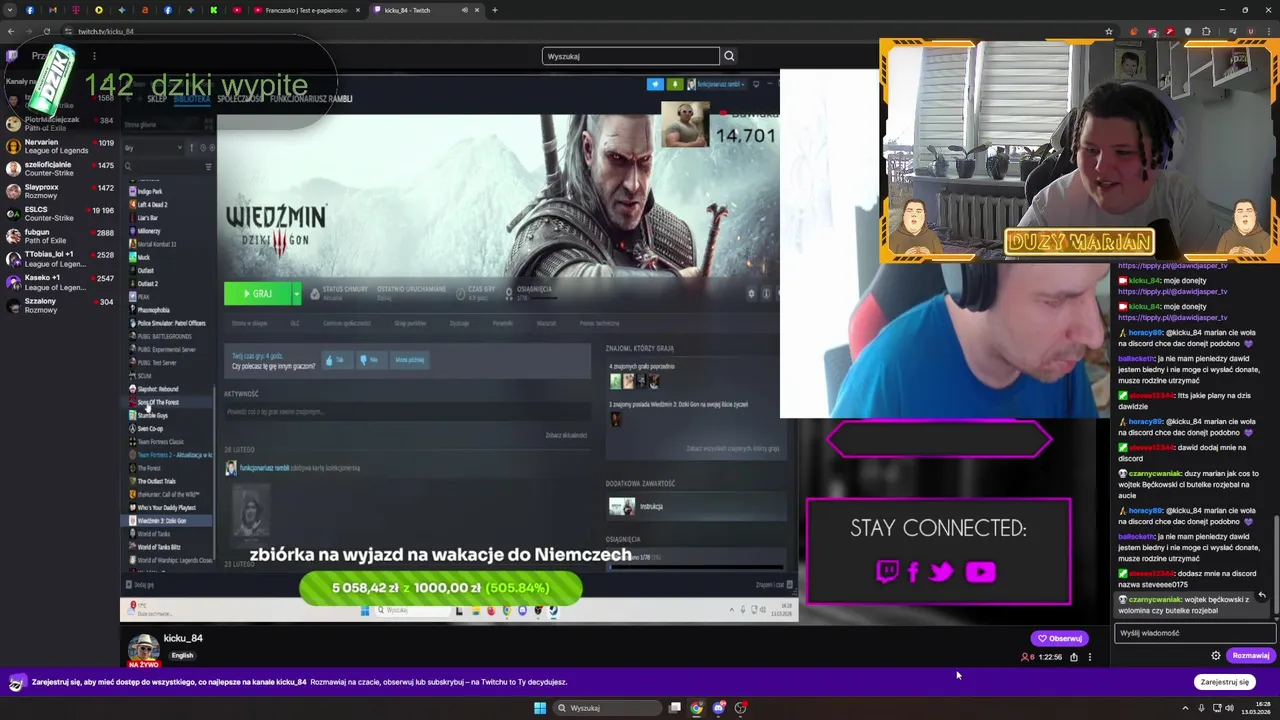The height and width of the screenshot is (720, 1280).
Task: Open Kaseko channel in sidebar
Action: 60,281
